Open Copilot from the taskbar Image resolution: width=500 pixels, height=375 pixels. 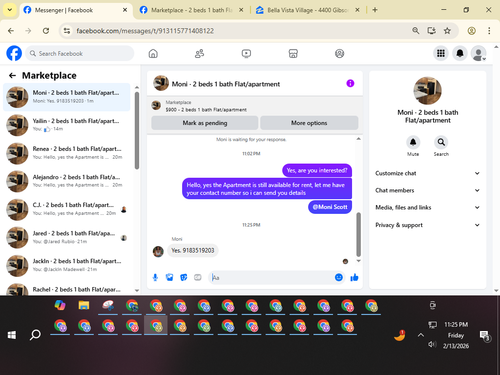click(60, 305)
